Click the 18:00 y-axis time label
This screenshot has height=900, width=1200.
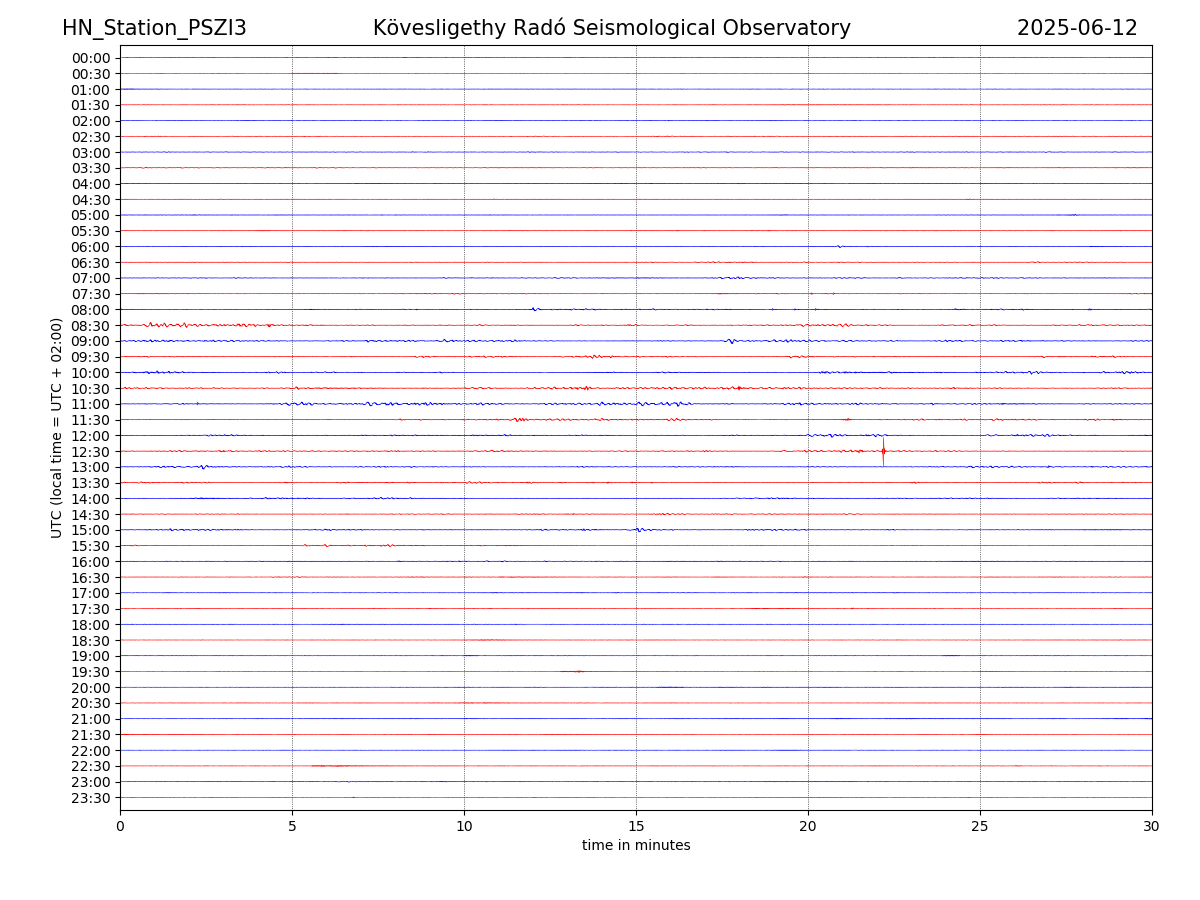click(90, 625)
